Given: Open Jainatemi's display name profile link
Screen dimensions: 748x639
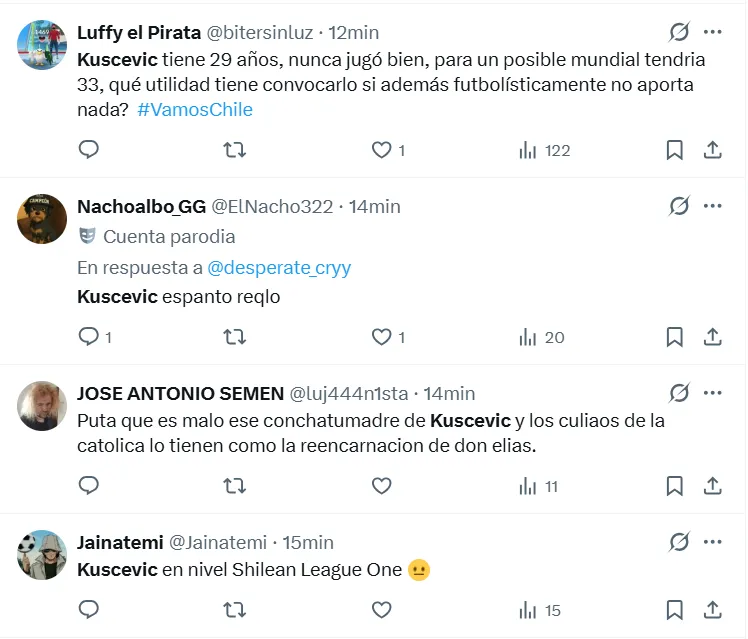Looking at the screenshot, I should coord(120,543).
